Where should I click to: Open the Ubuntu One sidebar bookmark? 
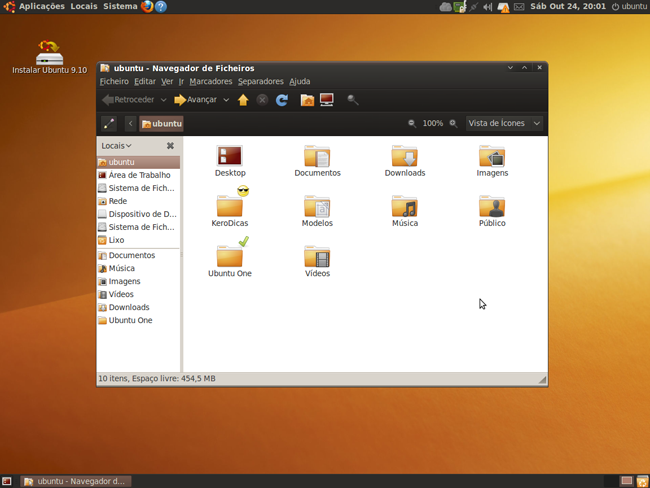coord(138,320)
